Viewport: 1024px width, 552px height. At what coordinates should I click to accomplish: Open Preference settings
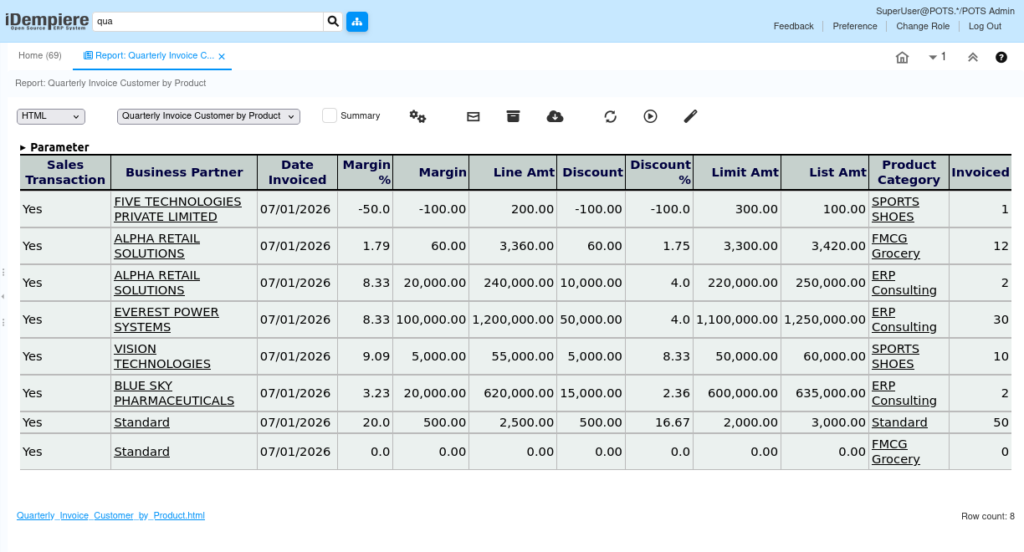(x=855, y=26)
